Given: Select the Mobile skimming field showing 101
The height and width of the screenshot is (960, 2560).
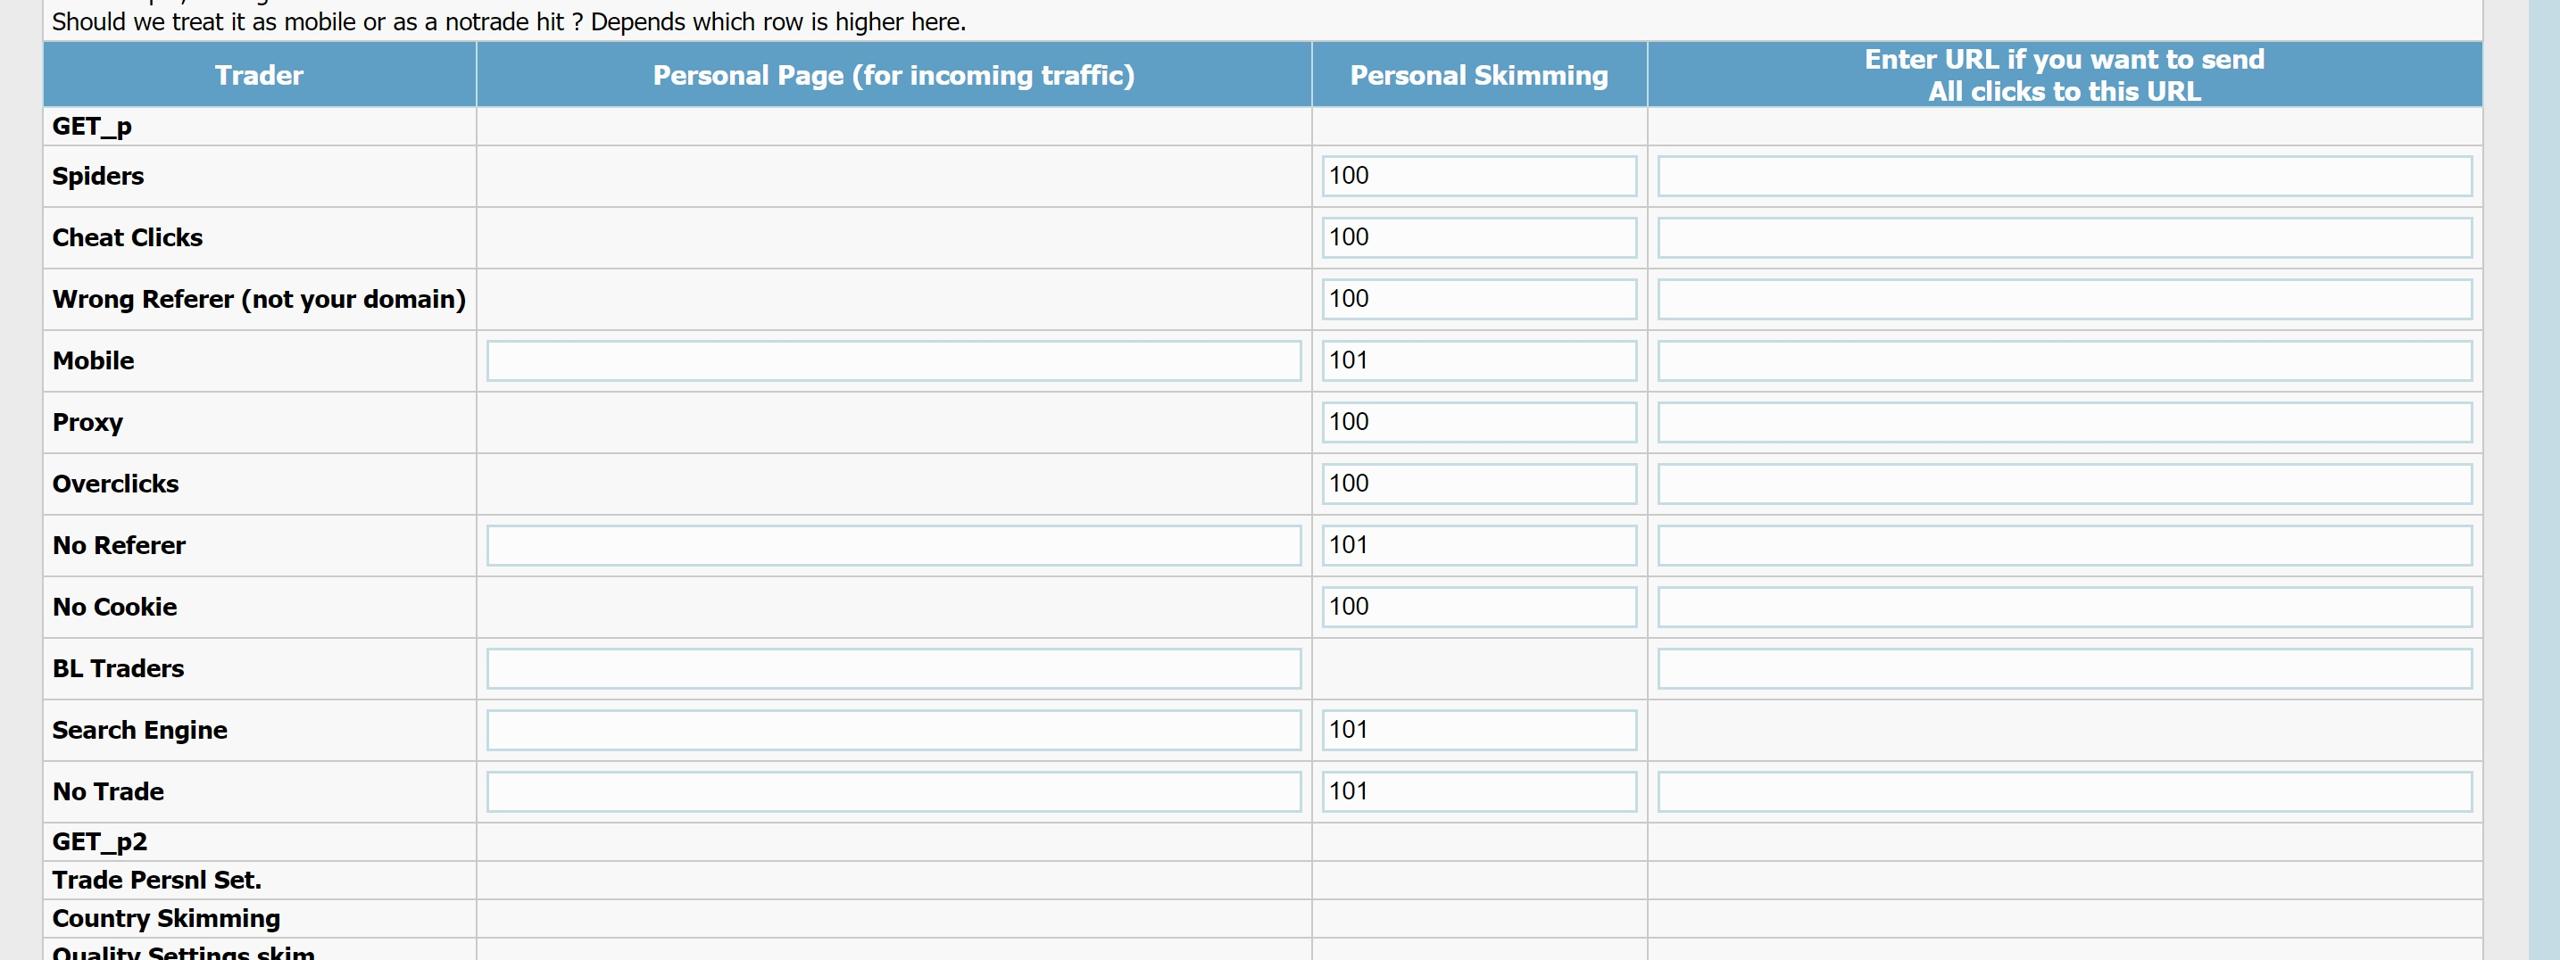Looking at the screenshot, I should coord(1479,361).
